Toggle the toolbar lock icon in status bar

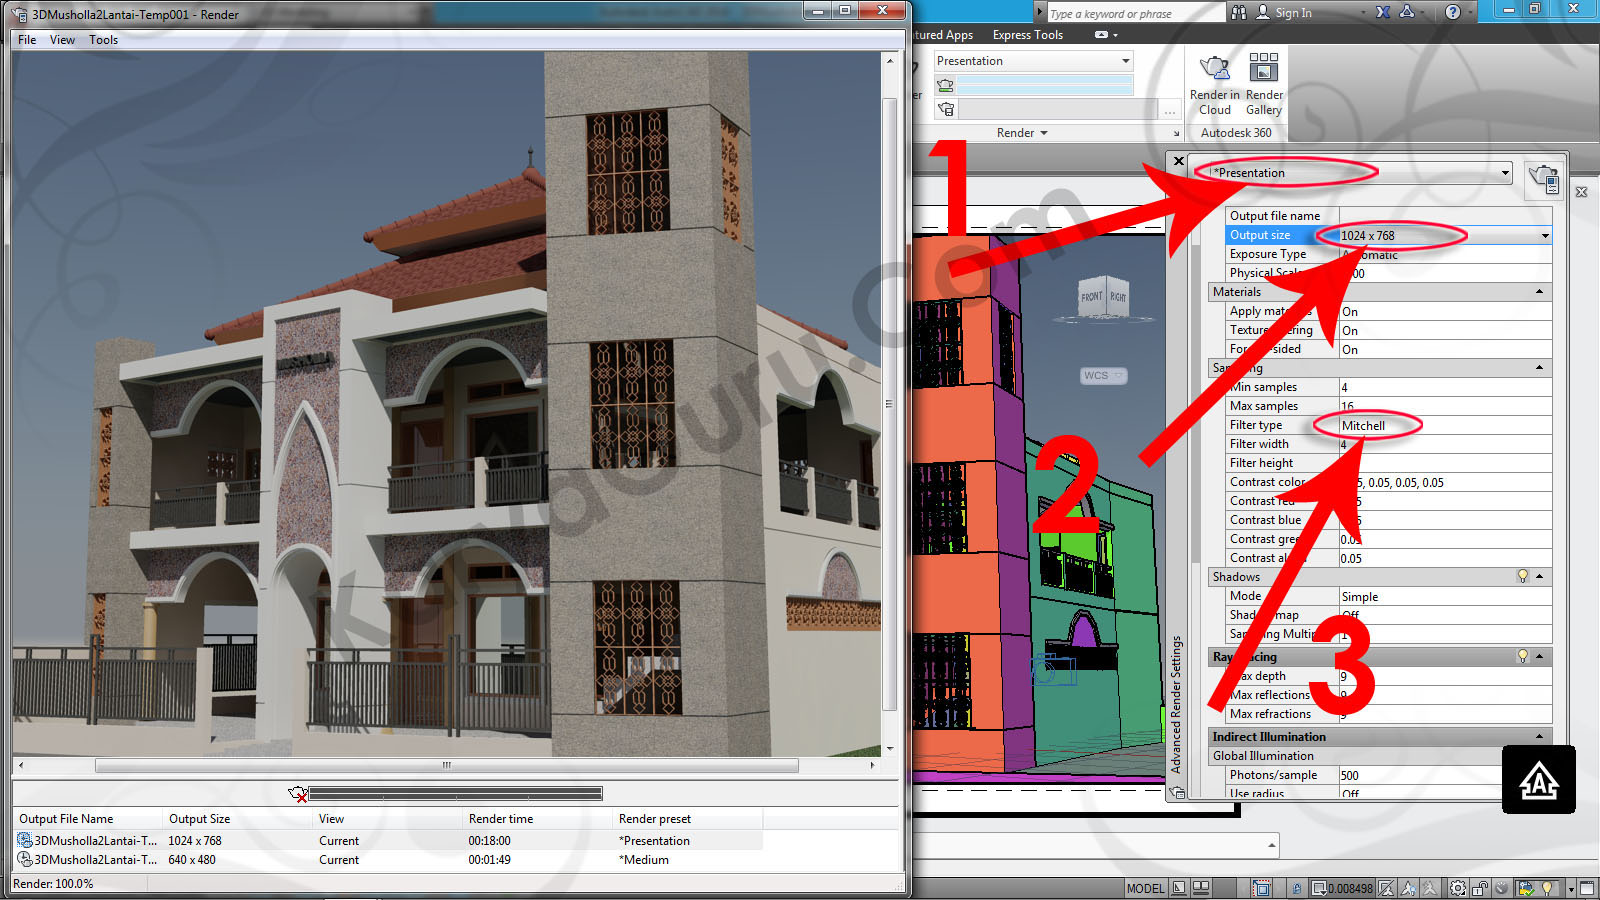(1480, 888)
